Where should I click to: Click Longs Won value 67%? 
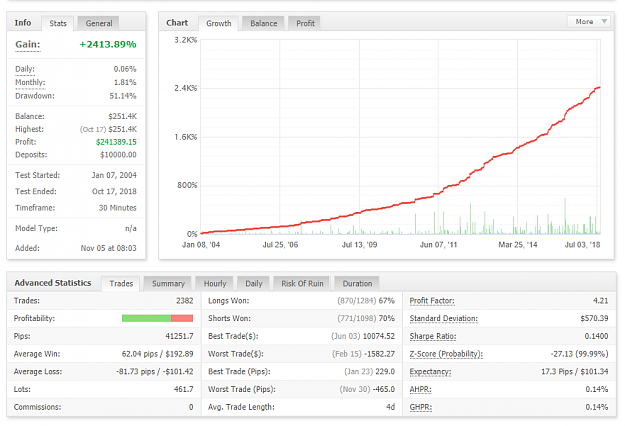[x=387, y=301]
